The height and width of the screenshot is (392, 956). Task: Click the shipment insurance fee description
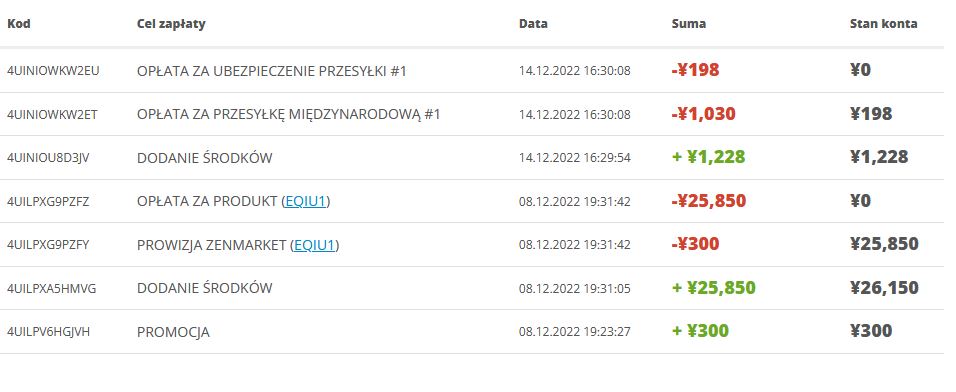(272, 71)
